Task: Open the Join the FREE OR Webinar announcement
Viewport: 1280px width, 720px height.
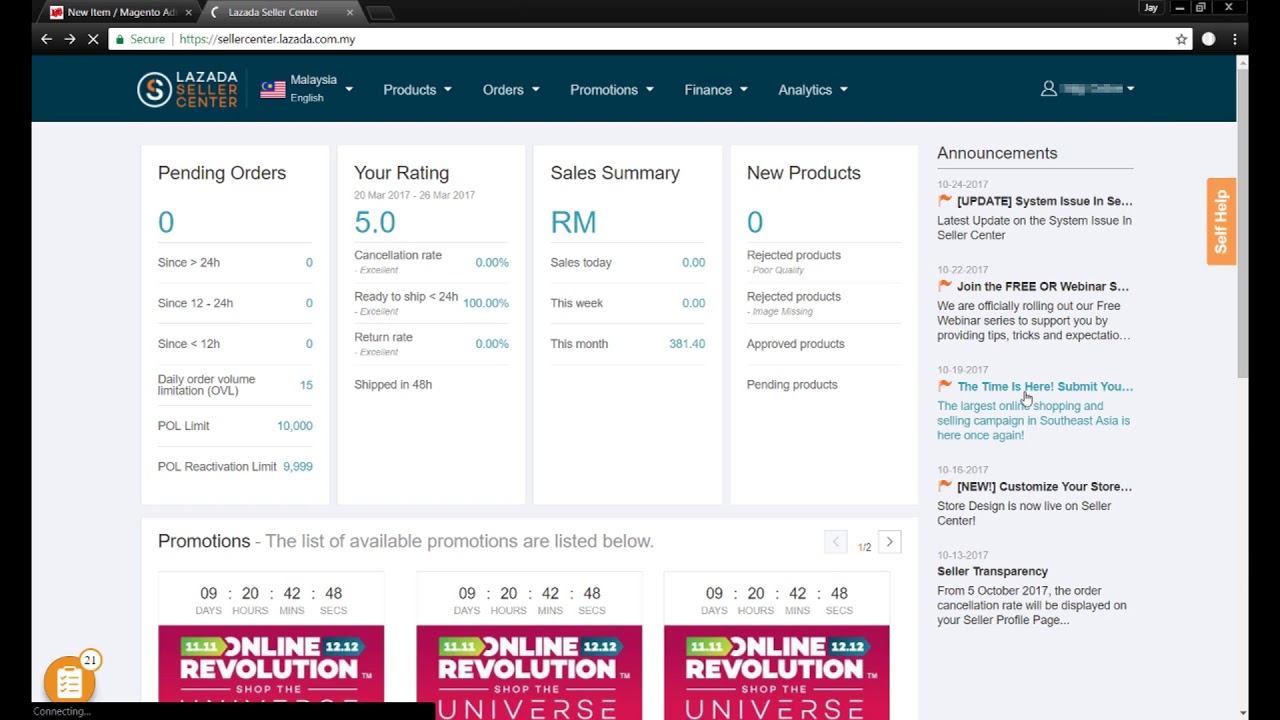Action: pos(1043,286)
